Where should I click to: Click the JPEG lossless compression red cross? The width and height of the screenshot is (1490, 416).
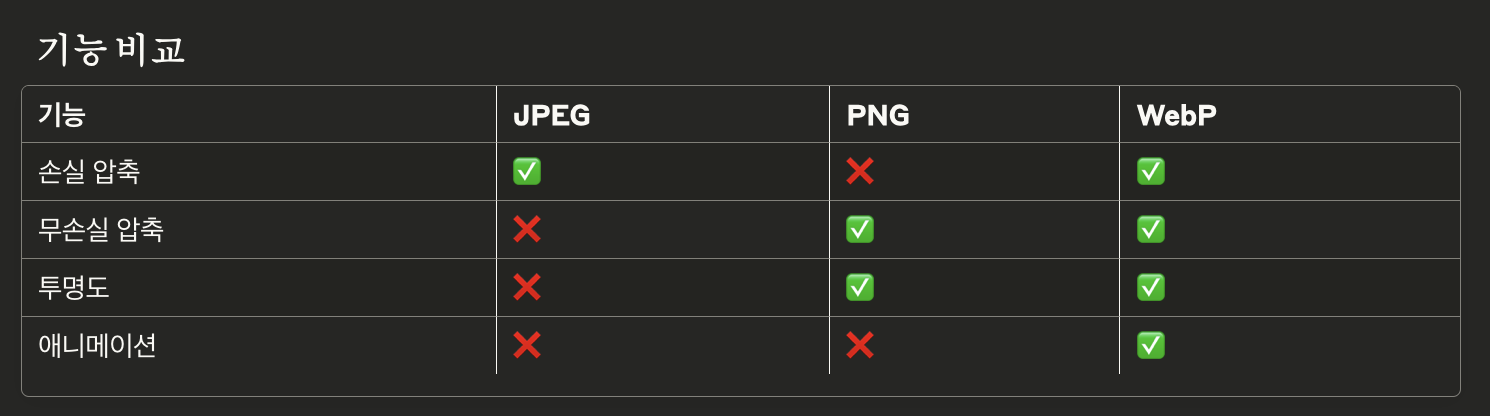point(527,230)
